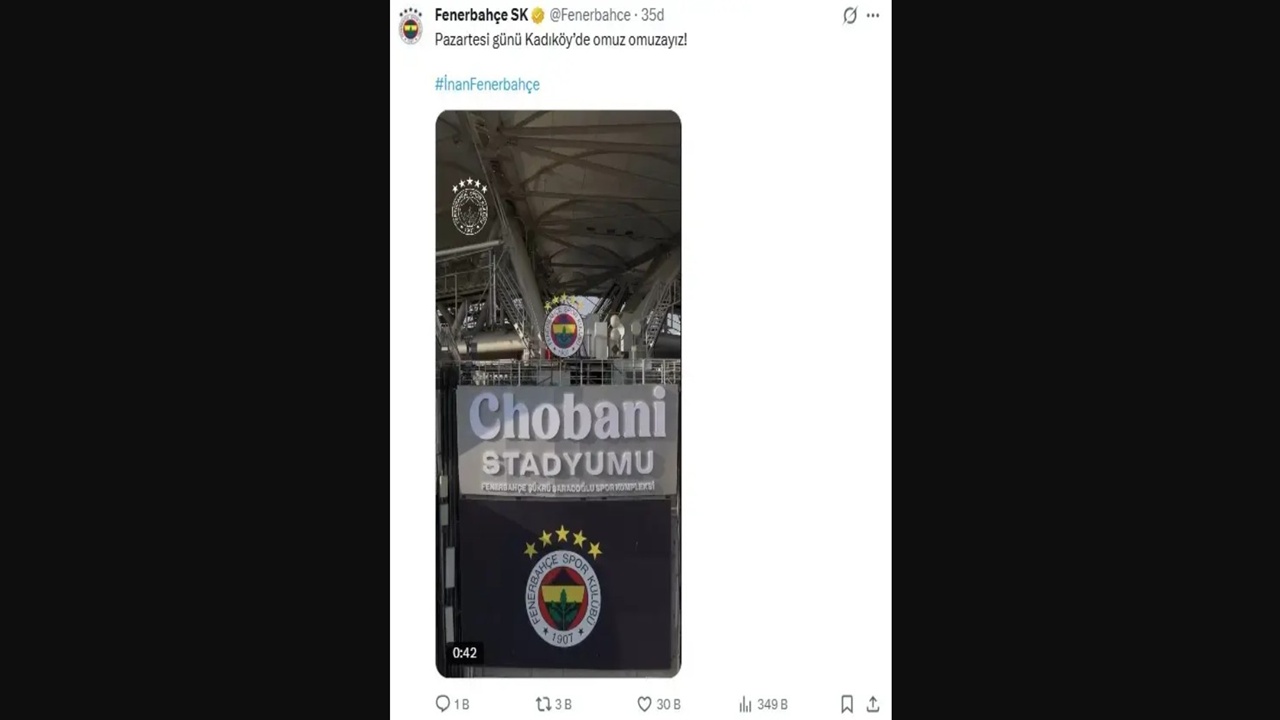This screenshot has height=720, width=1280.
Task: Open the Grok explain-post icon
Action: [850, 15]
